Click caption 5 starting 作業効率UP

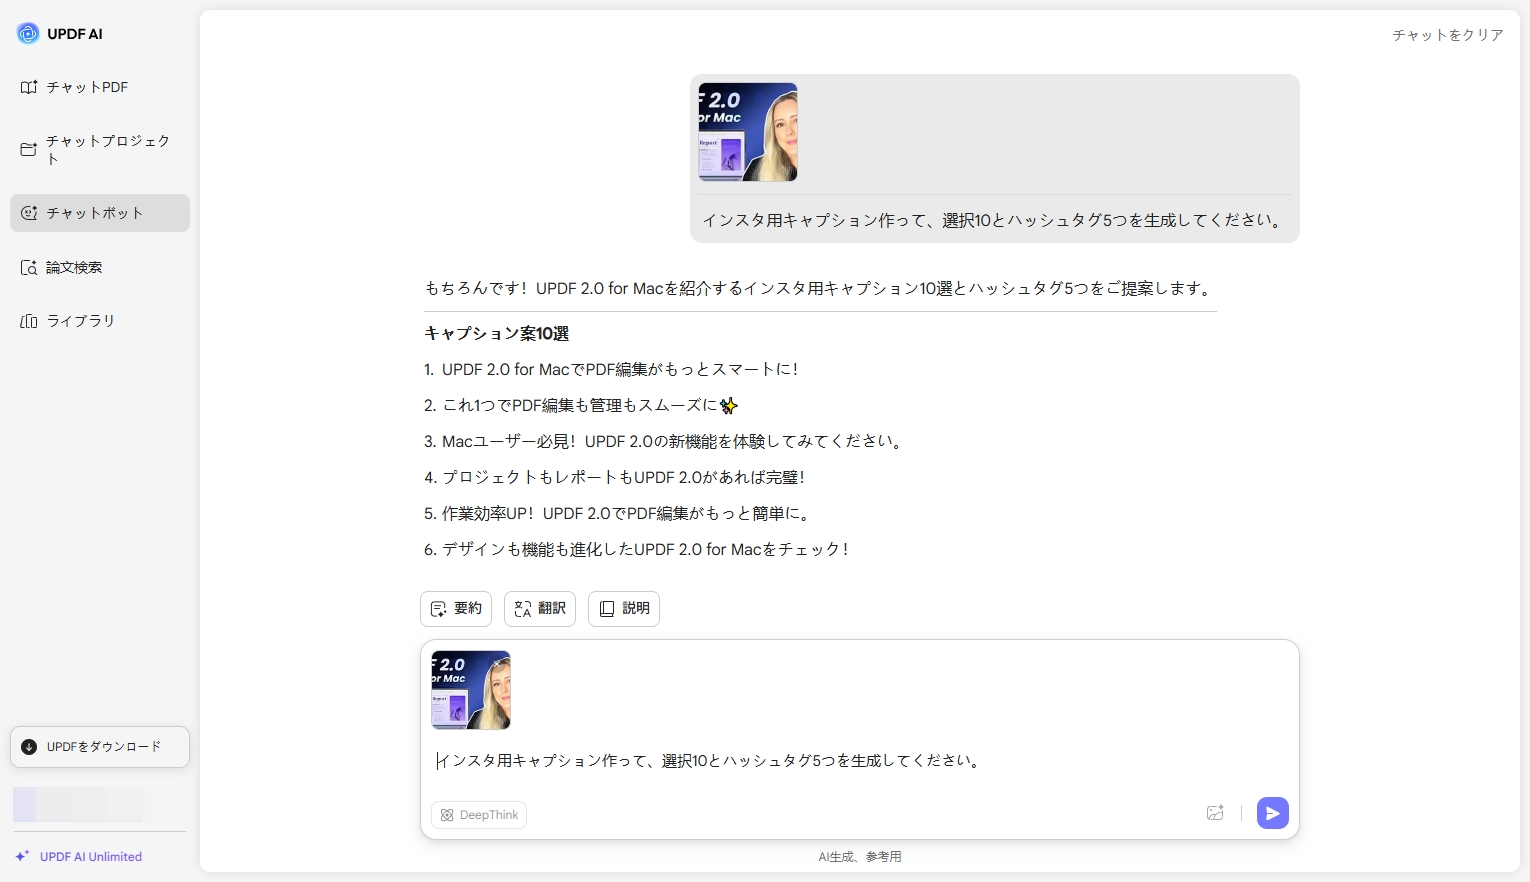click(x=619, y=513)
